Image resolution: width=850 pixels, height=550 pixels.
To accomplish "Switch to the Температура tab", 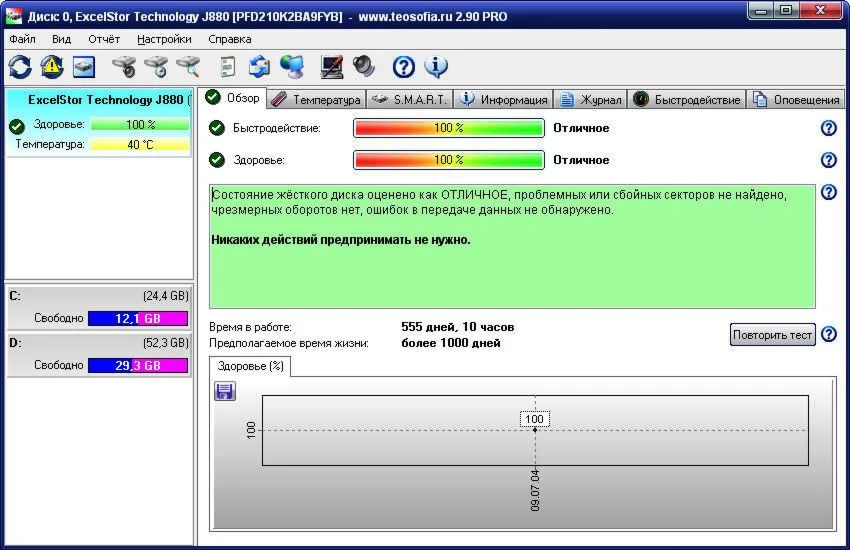I will [316, 100].
